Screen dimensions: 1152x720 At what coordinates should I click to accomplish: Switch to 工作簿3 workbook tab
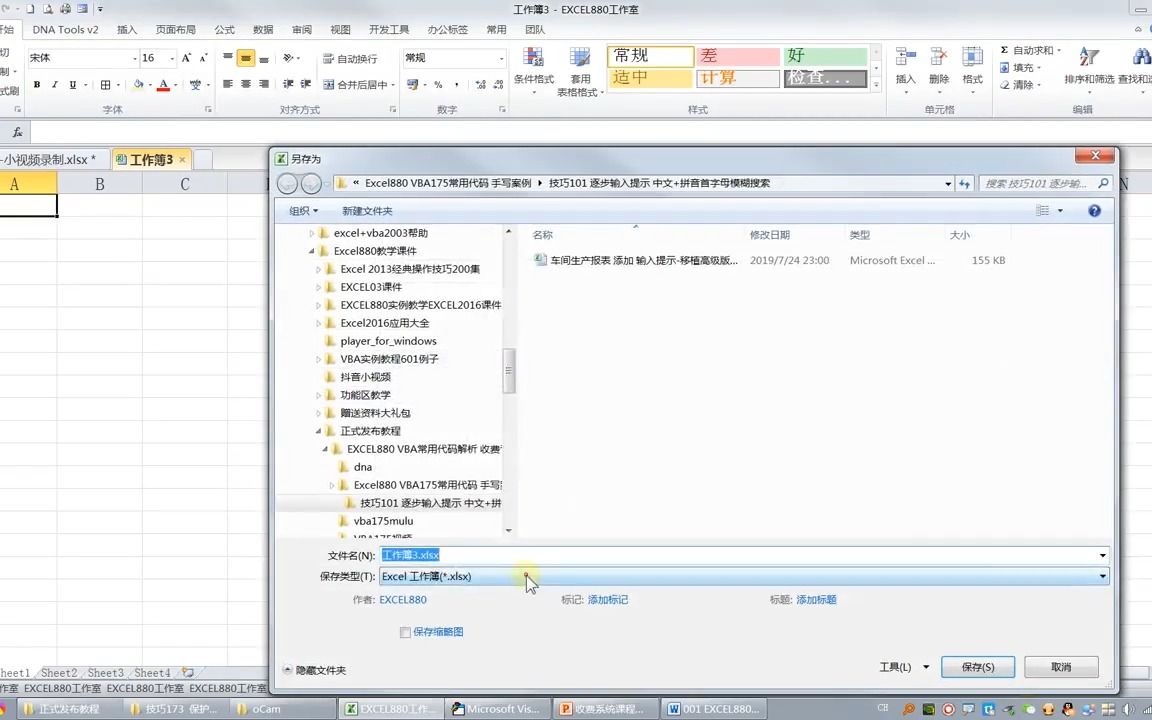point(151,159)
